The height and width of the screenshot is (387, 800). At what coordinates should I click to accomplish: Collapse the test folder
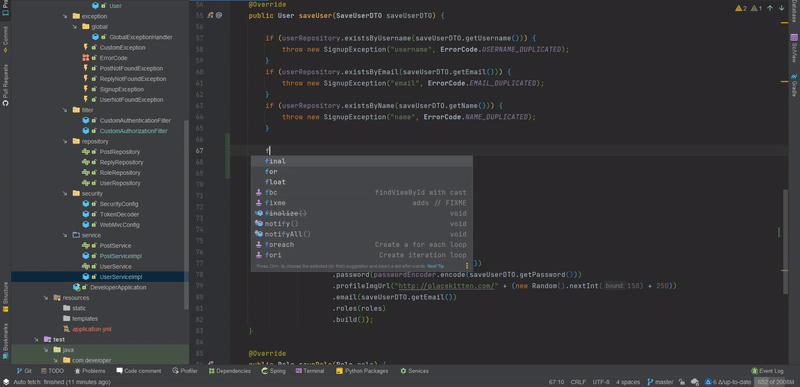click(36, 339)
